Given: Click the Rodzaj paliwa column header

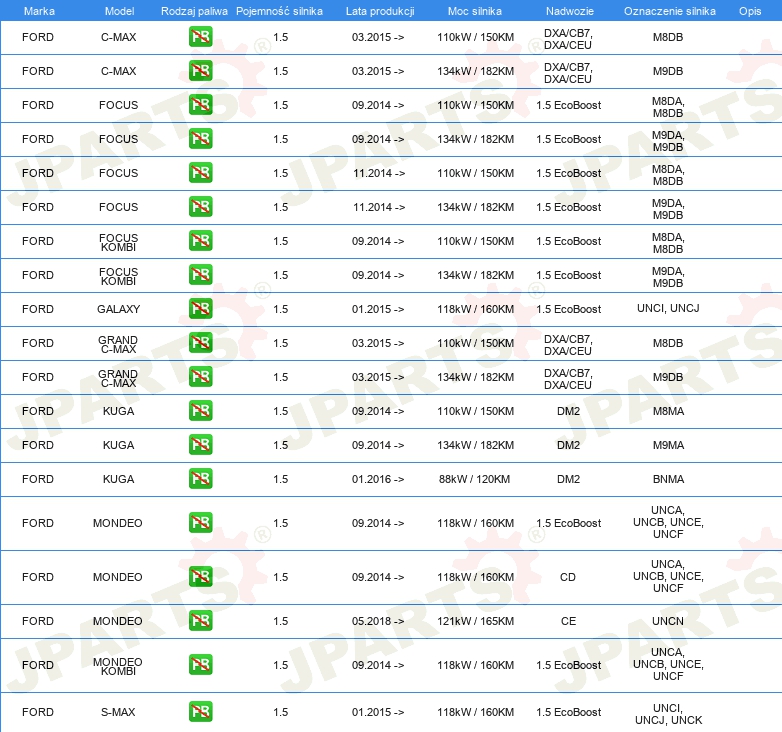Looking at the screenshot, I should [x=194, y=11].
